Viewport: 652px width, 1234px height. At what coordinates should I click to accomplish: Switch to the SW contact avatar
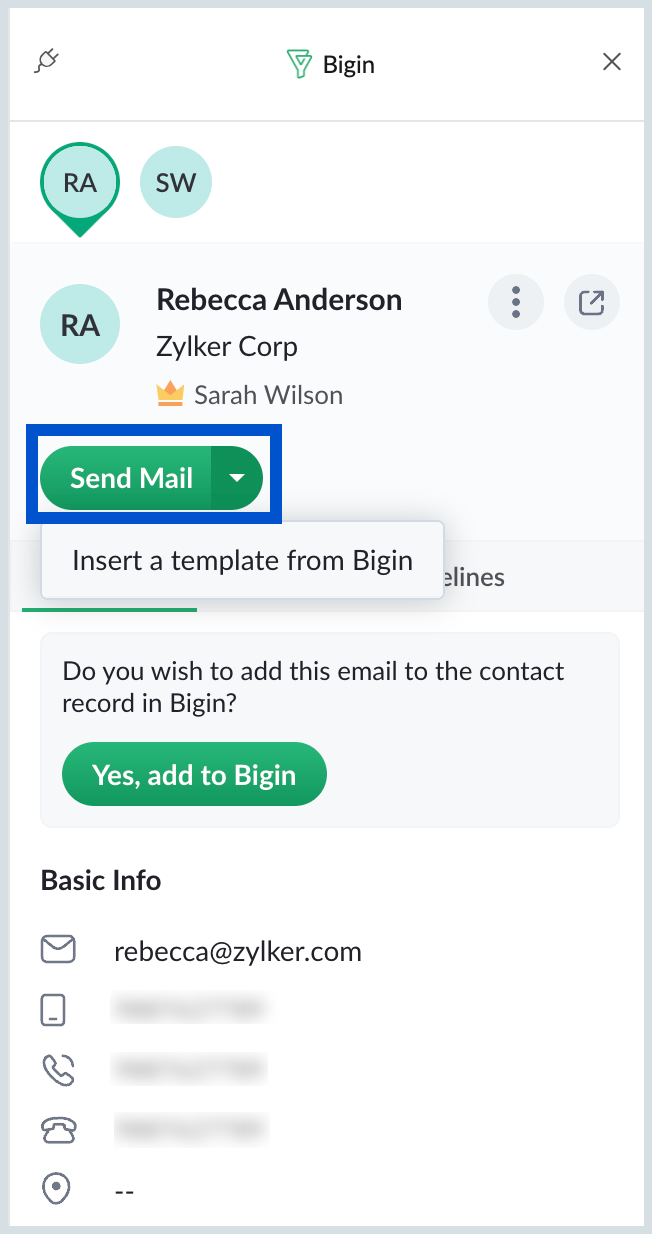coord(176,183)
